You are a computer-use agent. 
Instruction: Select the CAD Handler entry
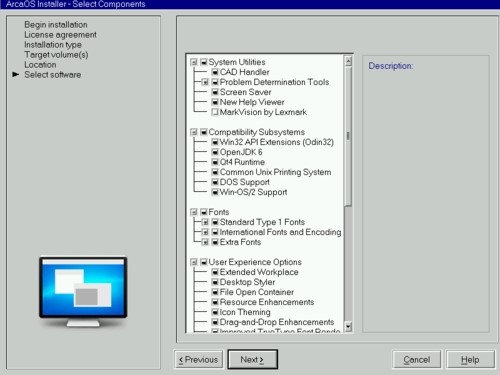tap(244, 72)
